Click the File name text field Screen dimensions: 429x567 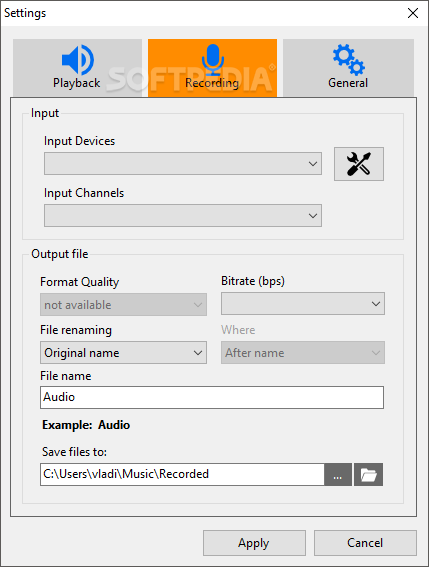click(x=212, y=397)
